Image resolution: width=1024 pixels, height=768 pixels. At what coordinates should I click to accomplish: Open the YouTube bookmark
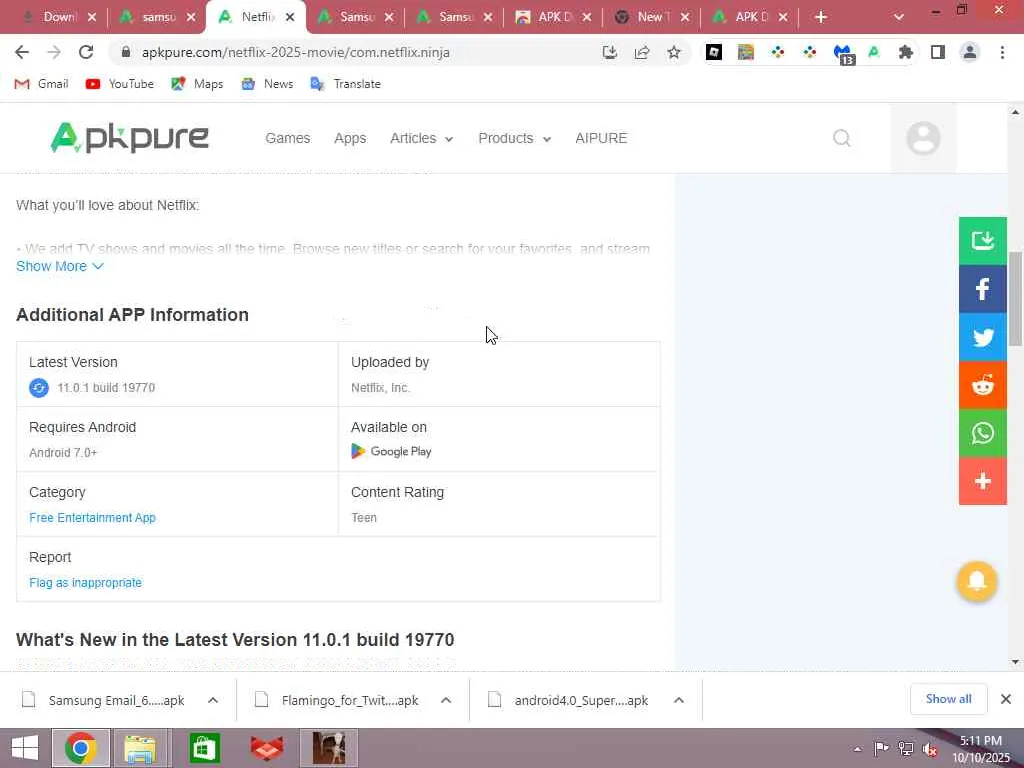coord(120,84)
